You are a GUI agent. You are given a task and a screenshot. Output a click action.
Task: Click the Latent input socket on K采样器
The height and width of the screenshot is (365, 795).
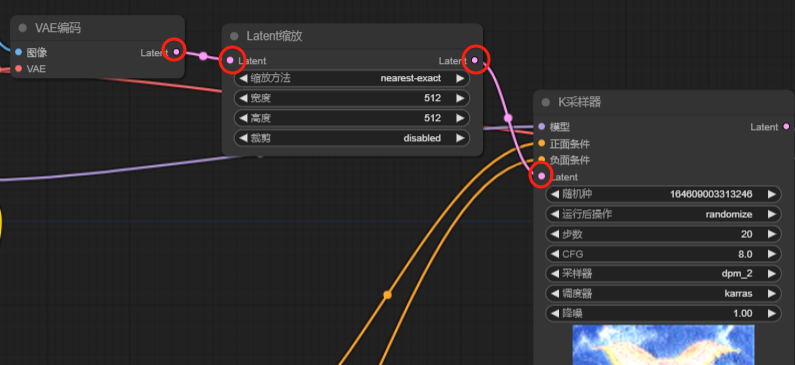tap(541, 176)
